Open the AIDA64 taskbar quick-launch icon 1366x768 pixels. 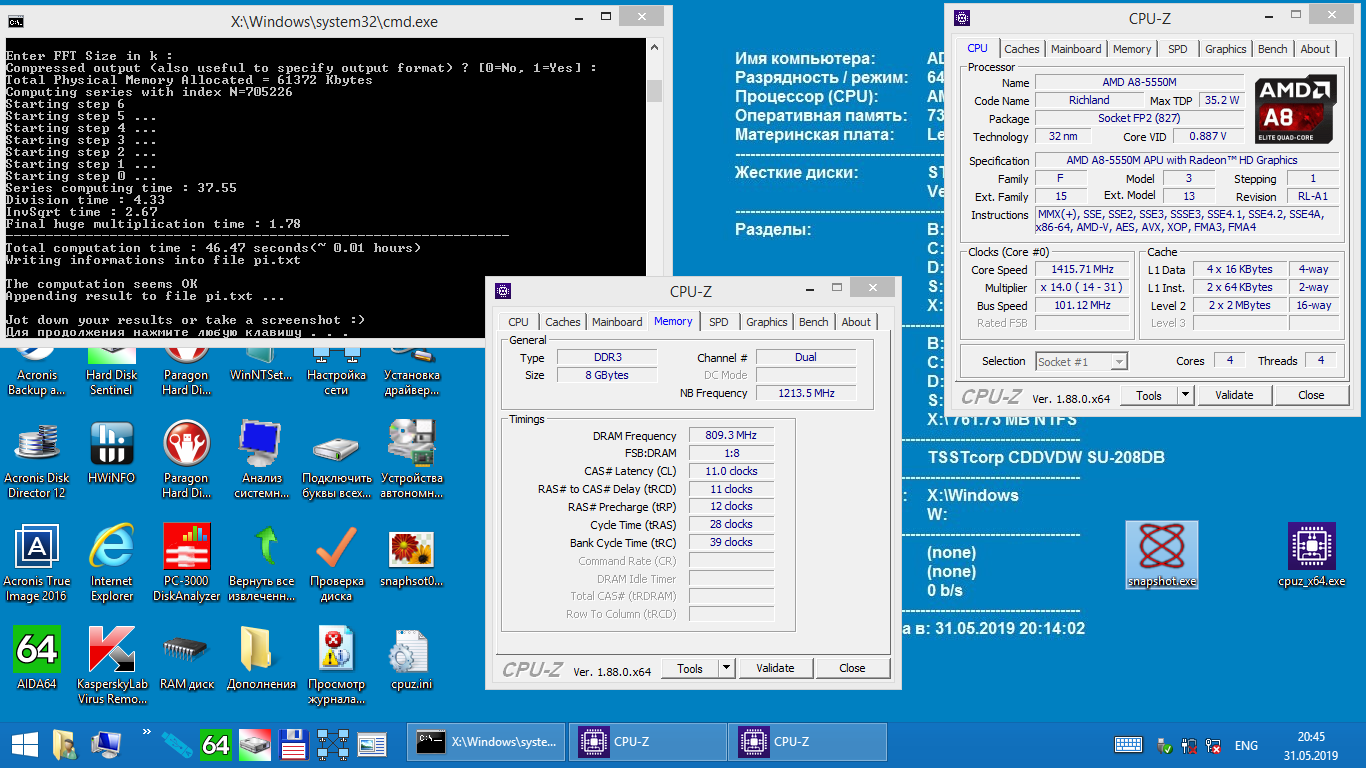(216, 744)
